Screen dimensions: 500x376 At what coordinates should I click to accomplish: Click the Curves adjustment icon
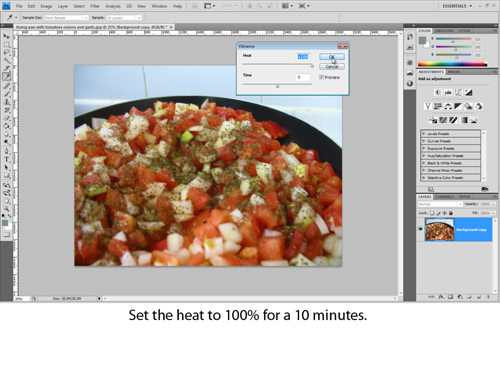[458, 92]
